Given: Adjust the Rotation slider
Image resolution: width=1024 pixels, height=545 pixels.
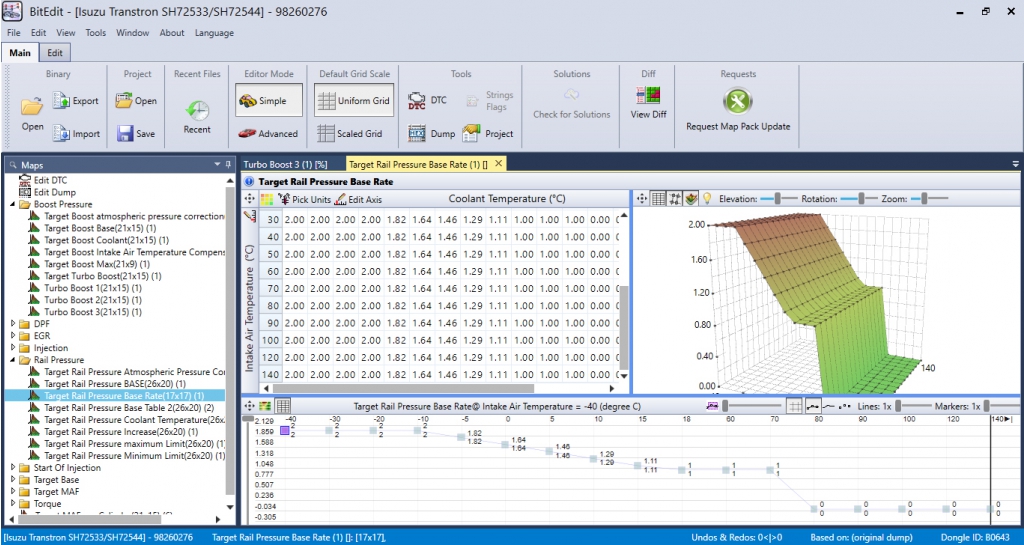Looking at the screenshot, I should tap(859, 198).
